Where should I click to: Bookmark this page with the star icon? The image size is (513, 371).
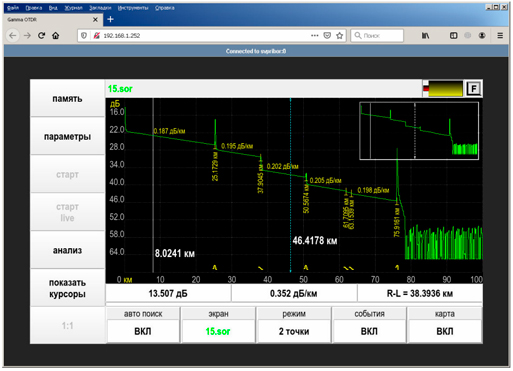[x=339, y=35]
